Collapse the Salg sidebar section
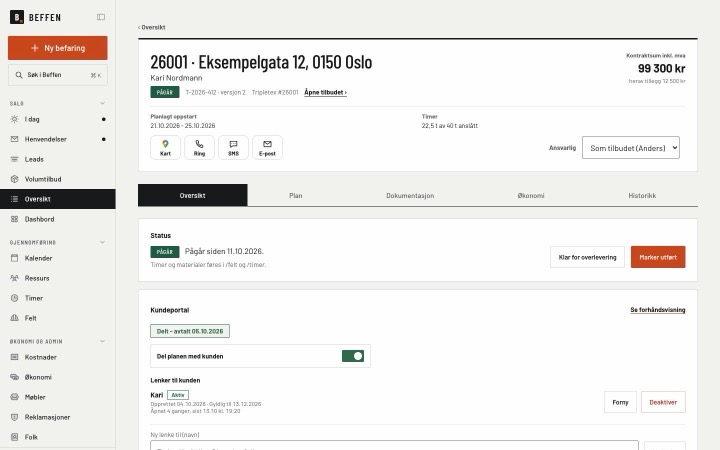Image resolution: width=720 pixels, height=450 pixels. pos(102,103)
